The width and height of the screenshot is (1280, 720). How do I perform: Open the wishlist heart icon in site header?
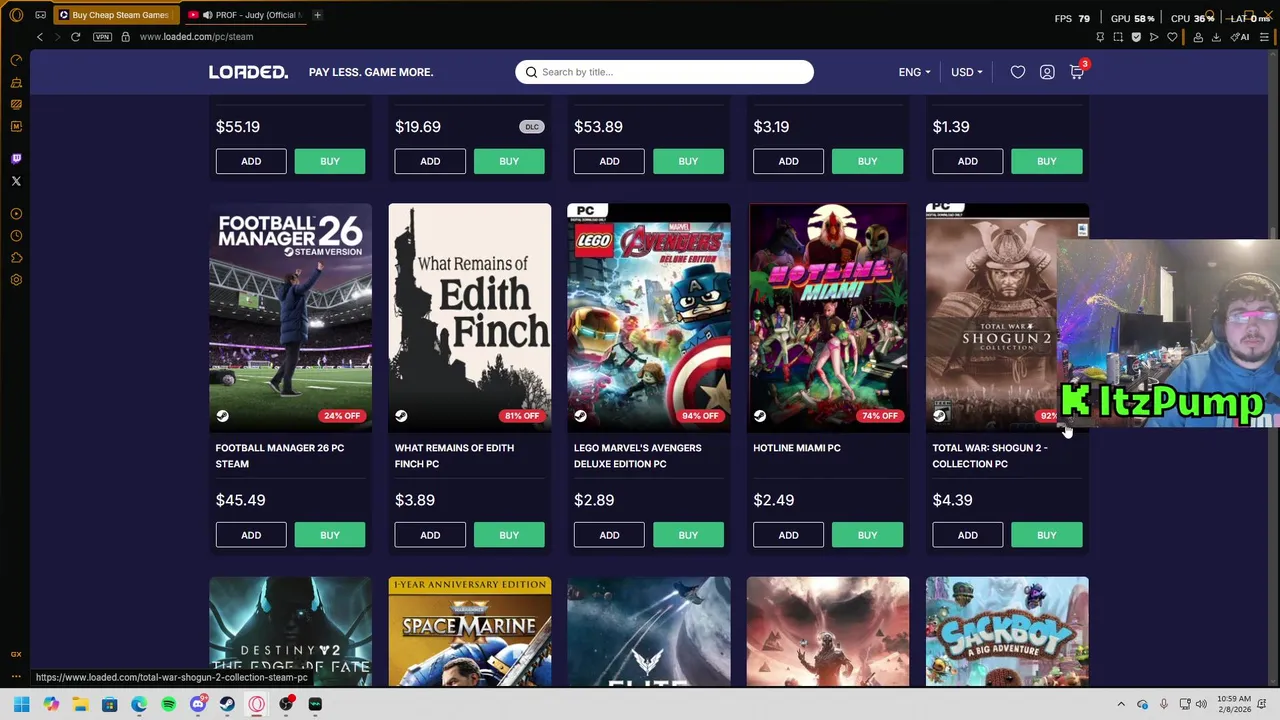coord(1018,72)
